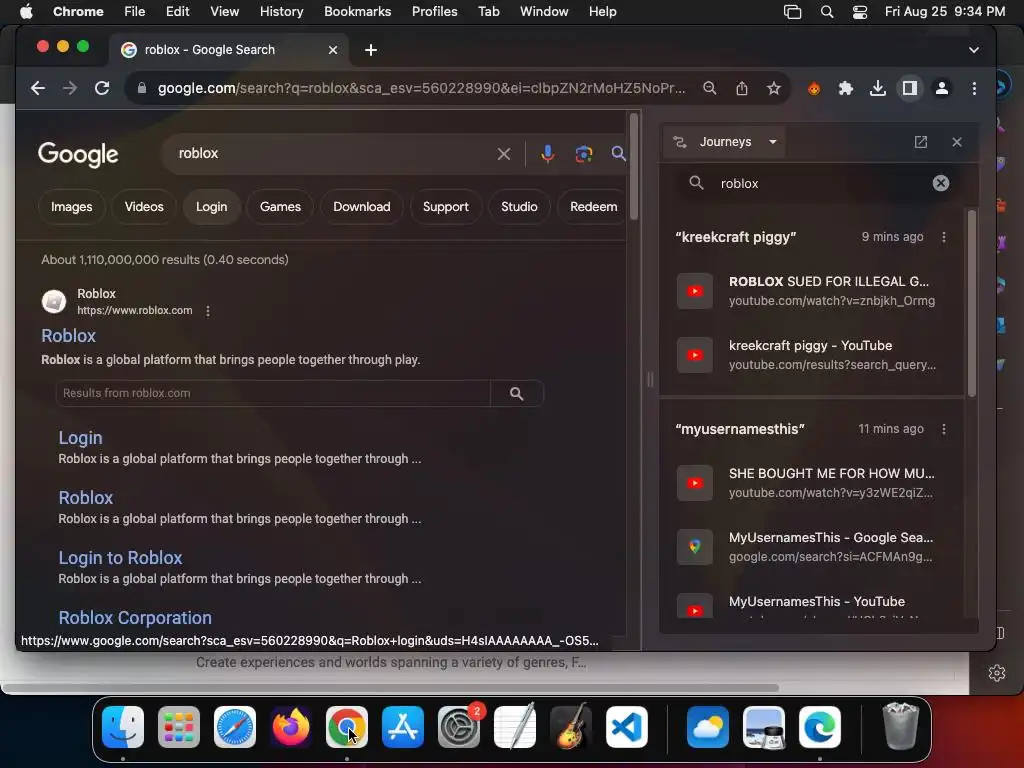This screenshot has width=1024, height=768.
Task: Open settings gear in background window
Action: pyautogui.click(x=997, y=673)
